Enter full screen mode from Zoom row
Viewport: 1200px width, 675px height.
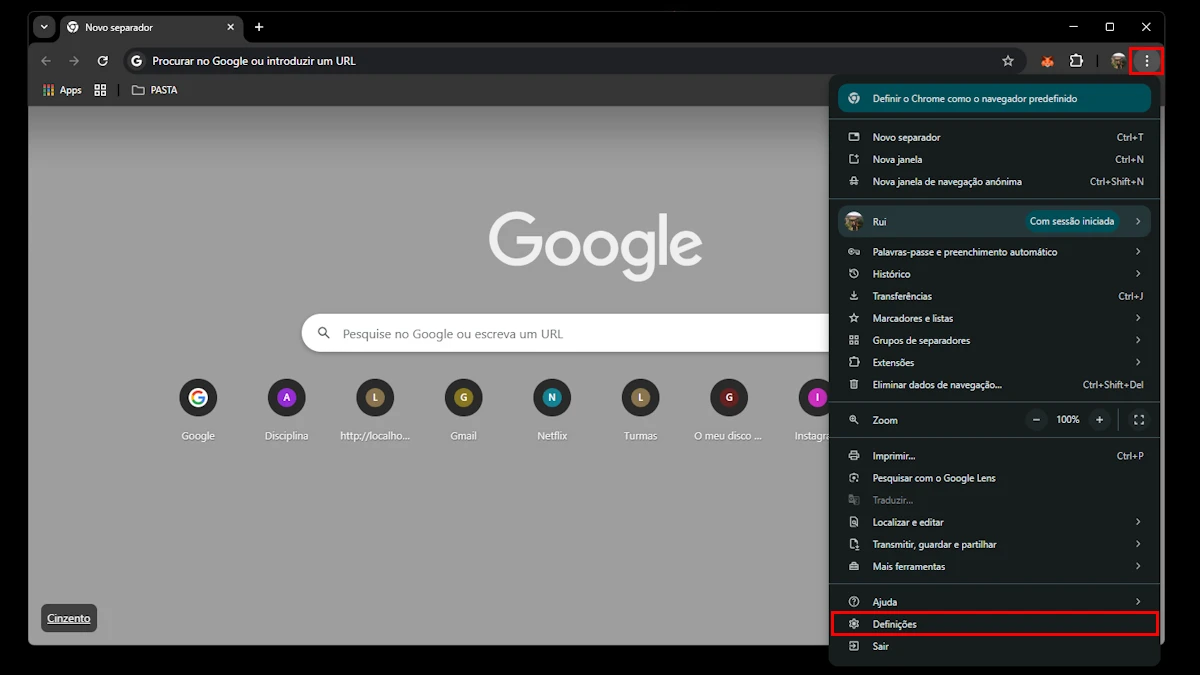tap(1138, 420)
